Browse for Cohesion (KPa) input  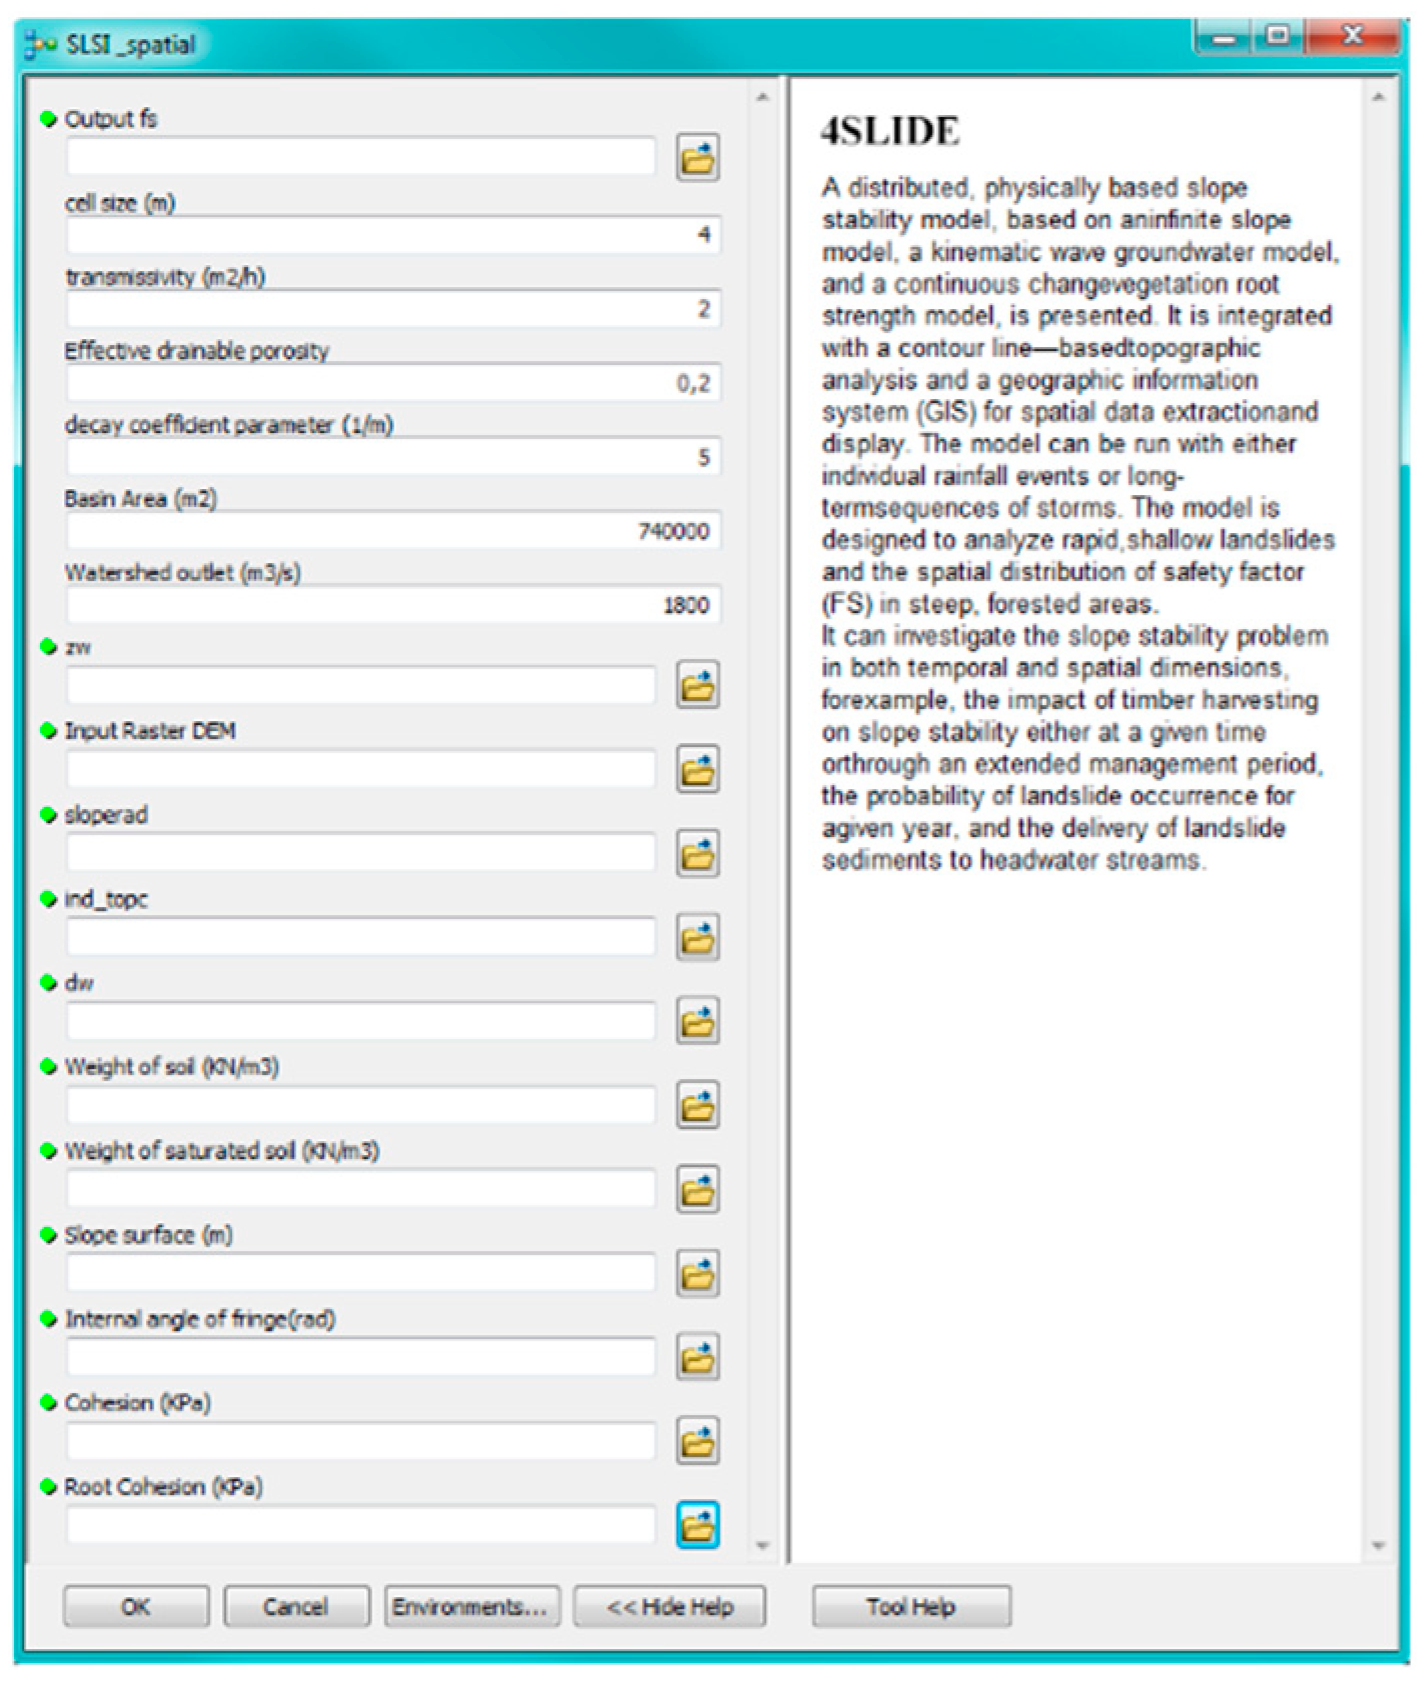pyautogui.click(x=698, y=1441)
